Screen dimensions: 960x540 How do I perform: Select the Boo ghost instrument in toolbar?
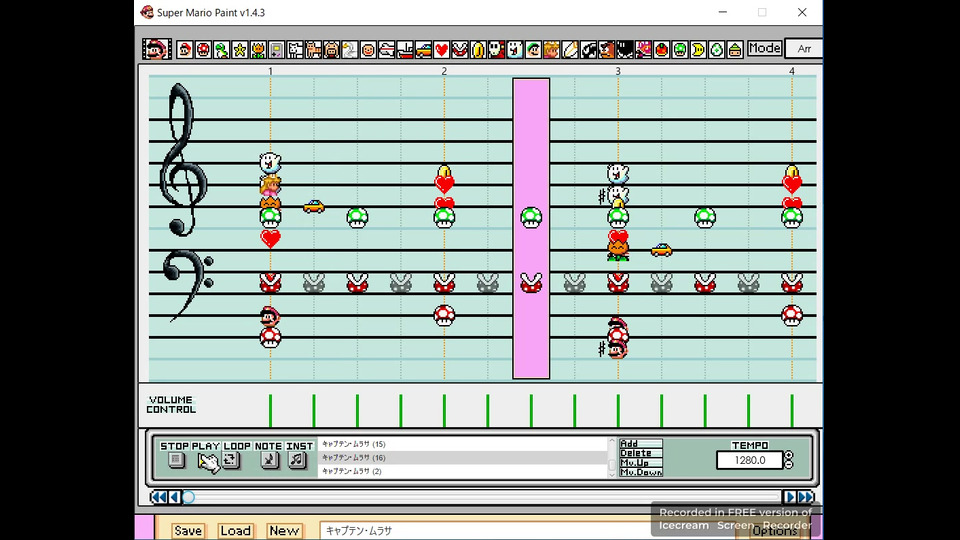point(515,50)
